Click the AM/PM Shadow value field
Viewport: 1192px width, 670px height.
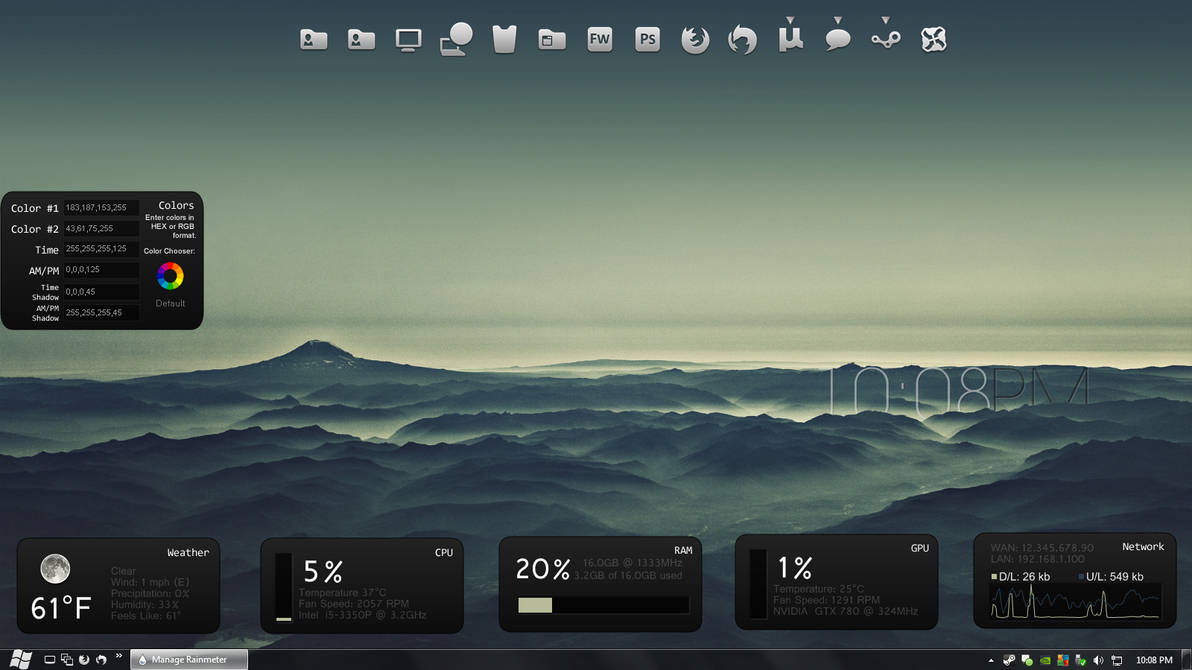tap(100, 313)
